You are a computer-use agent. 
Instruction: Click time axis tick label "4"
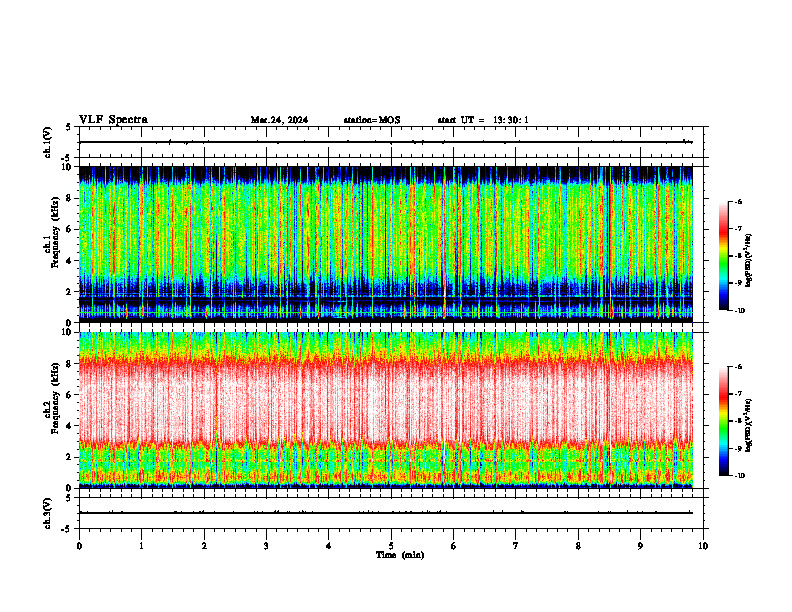tap(328, 546)
